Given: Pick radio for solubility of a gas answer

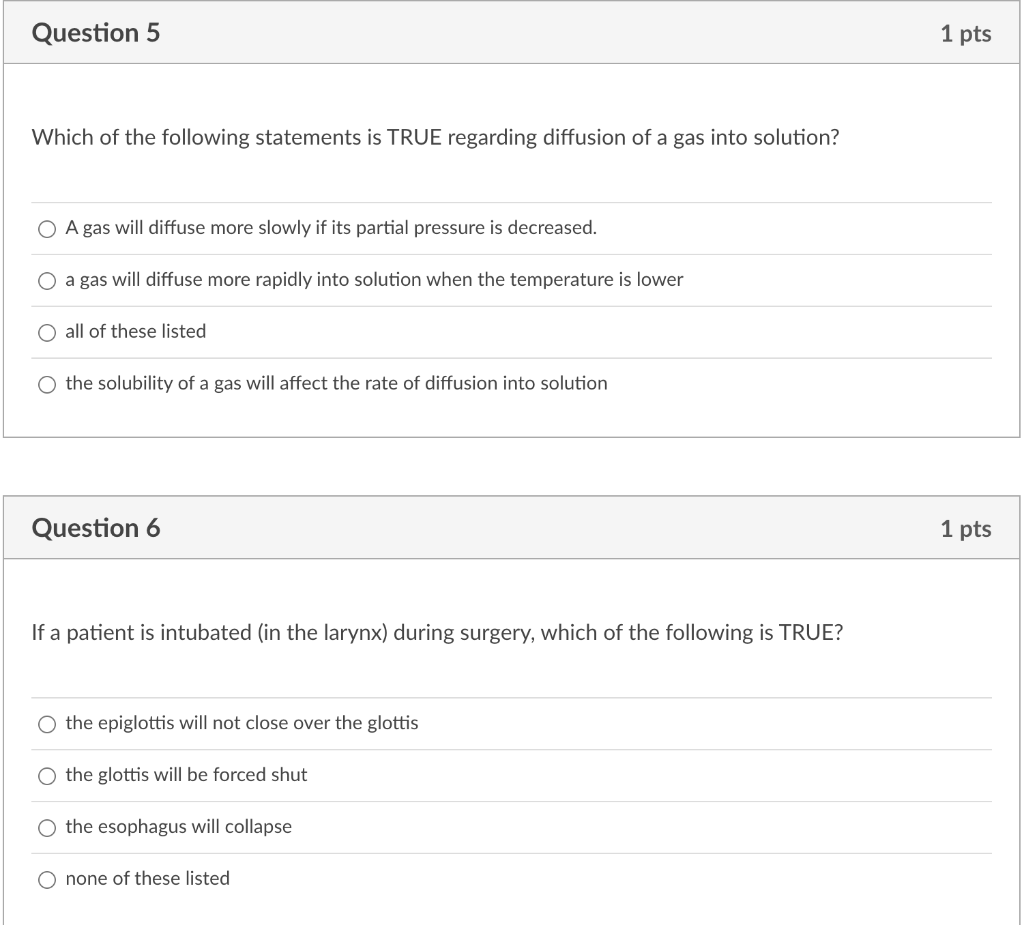Looking at the screenshot, I should tap(47, 384).
